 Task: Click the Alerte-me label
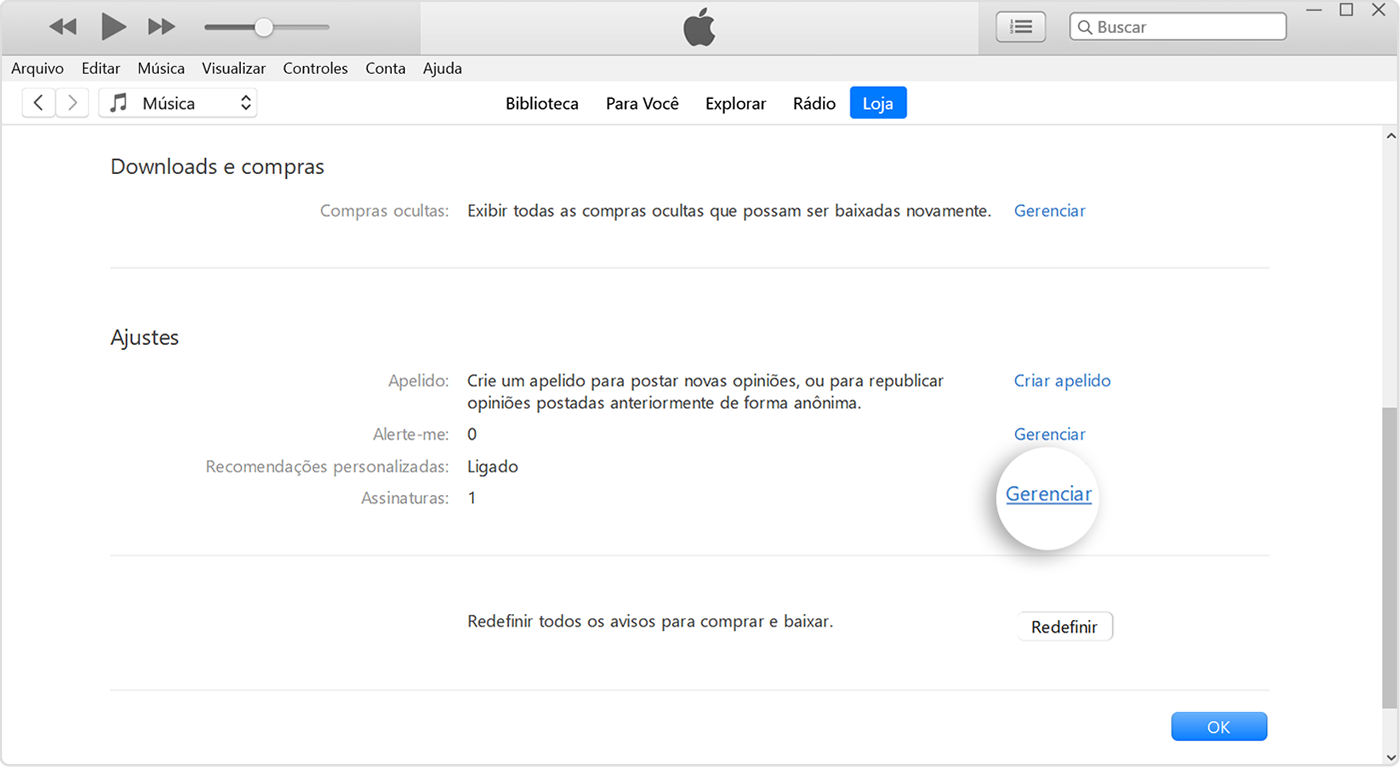pyautogui.click(x=411, y=434)
